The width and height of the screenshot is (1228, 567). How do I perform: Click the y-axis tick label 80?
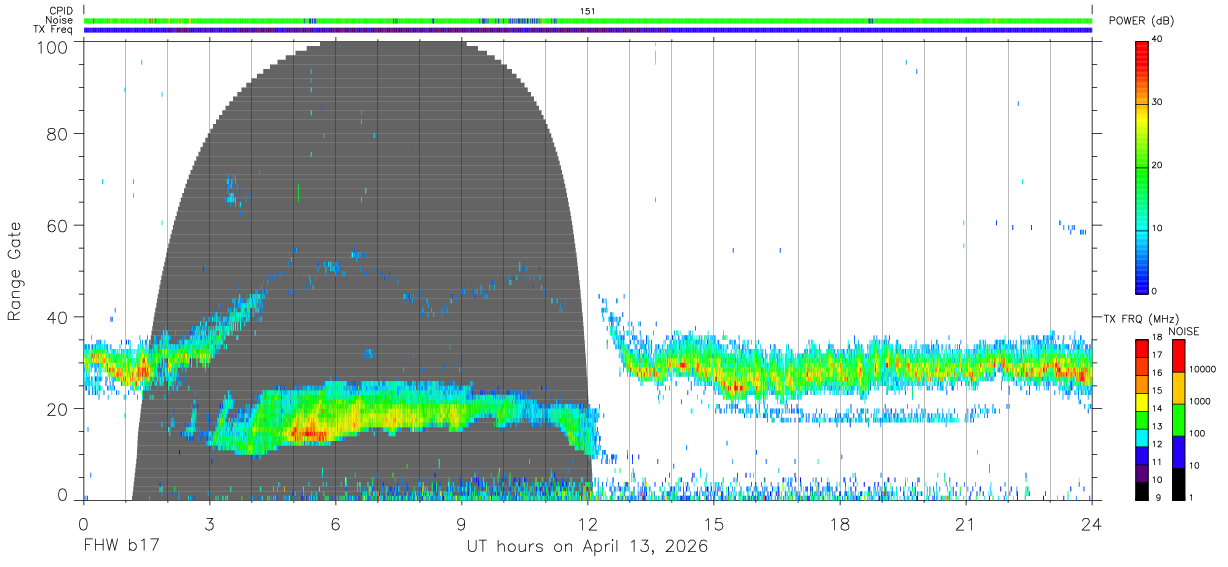(x=56, y=134)
